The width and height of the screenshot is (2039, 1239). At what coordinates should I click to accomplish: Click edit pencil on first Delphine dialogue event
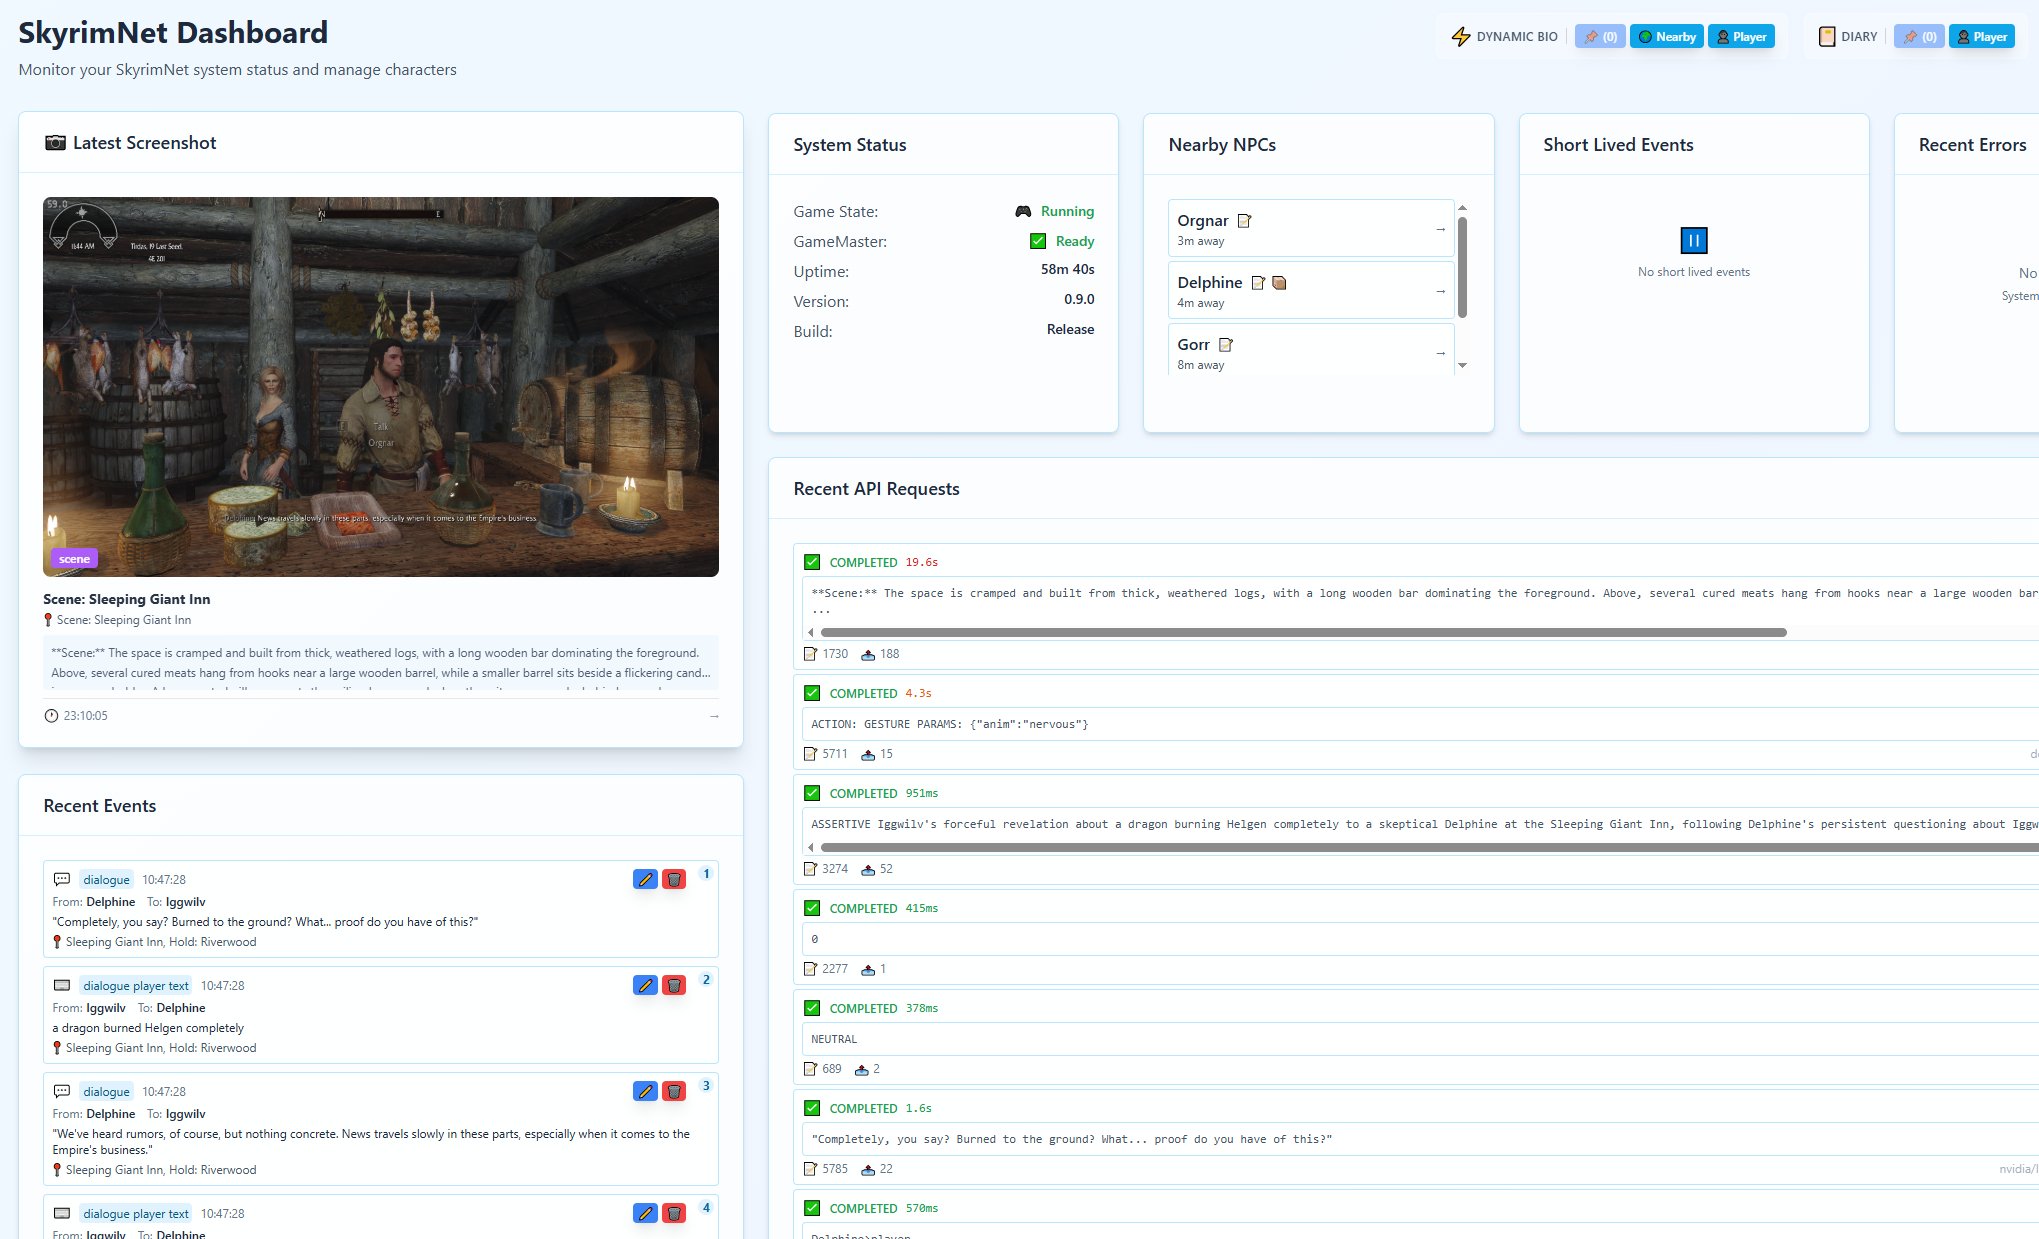(645, 880)
